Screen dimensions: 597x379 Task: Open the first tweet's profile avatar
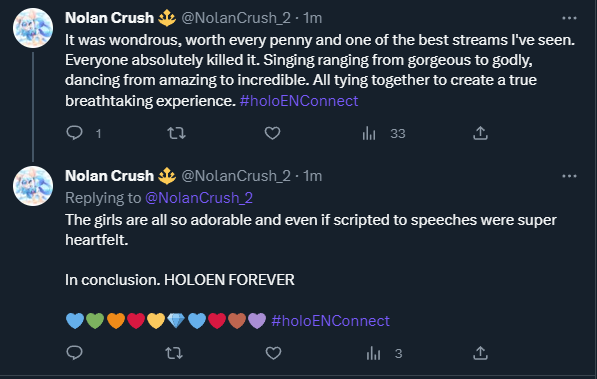tap(33, 28)
